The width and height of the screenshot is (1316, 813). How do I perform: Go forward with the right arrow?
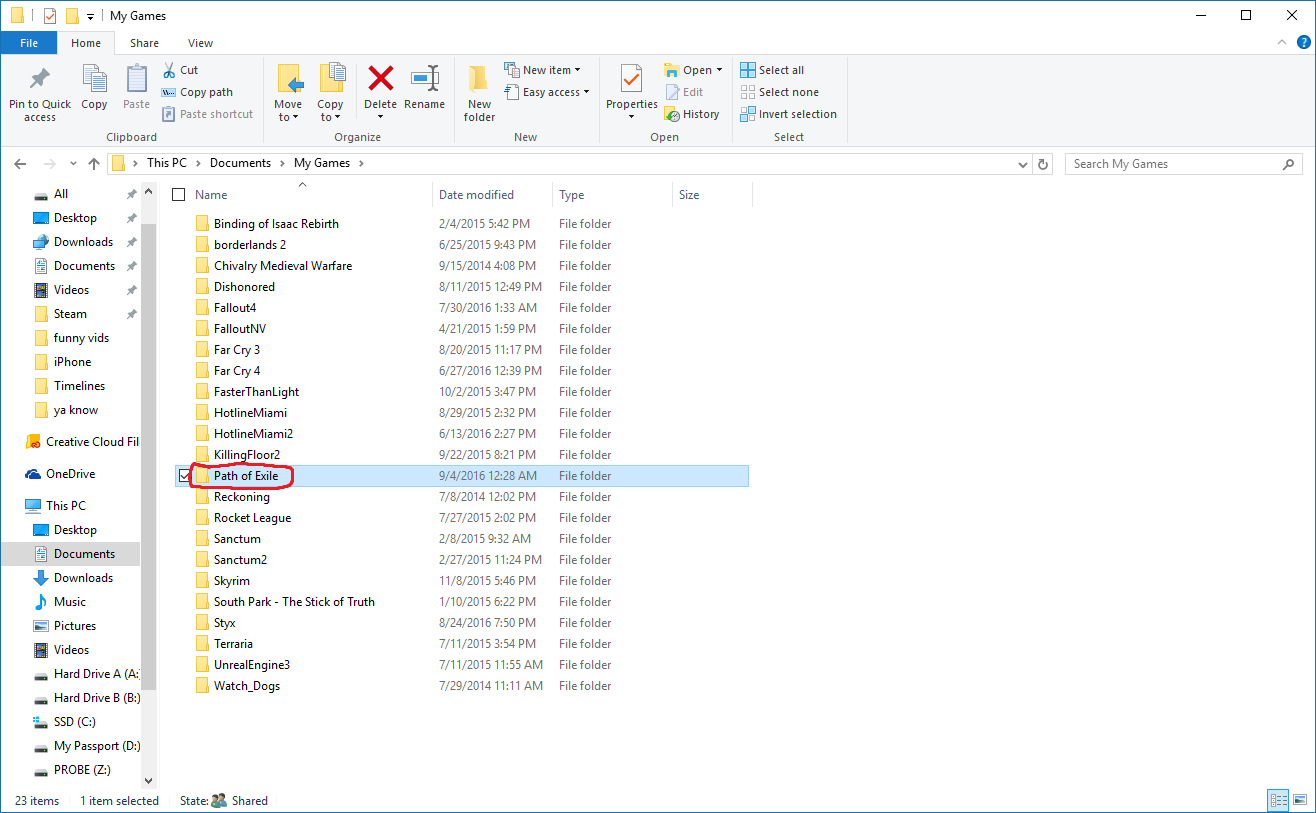50,164
